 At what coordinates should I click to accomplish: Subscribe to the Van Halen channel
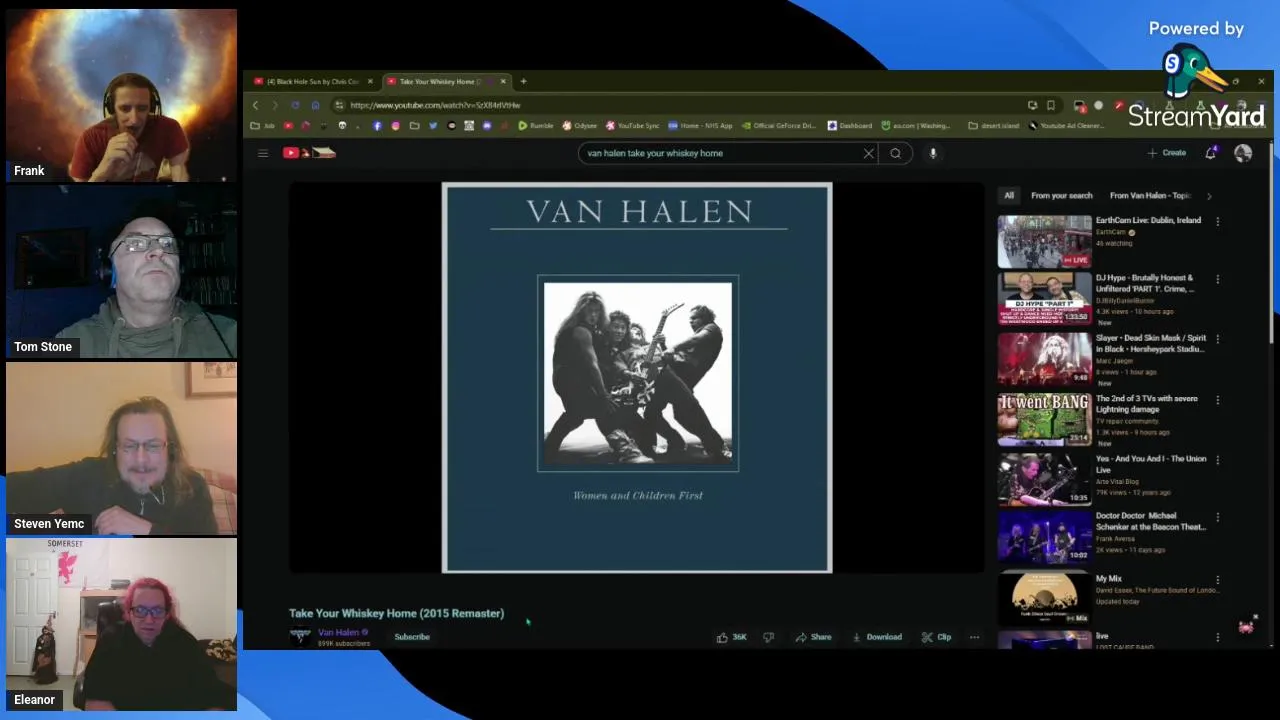(412, 637)
